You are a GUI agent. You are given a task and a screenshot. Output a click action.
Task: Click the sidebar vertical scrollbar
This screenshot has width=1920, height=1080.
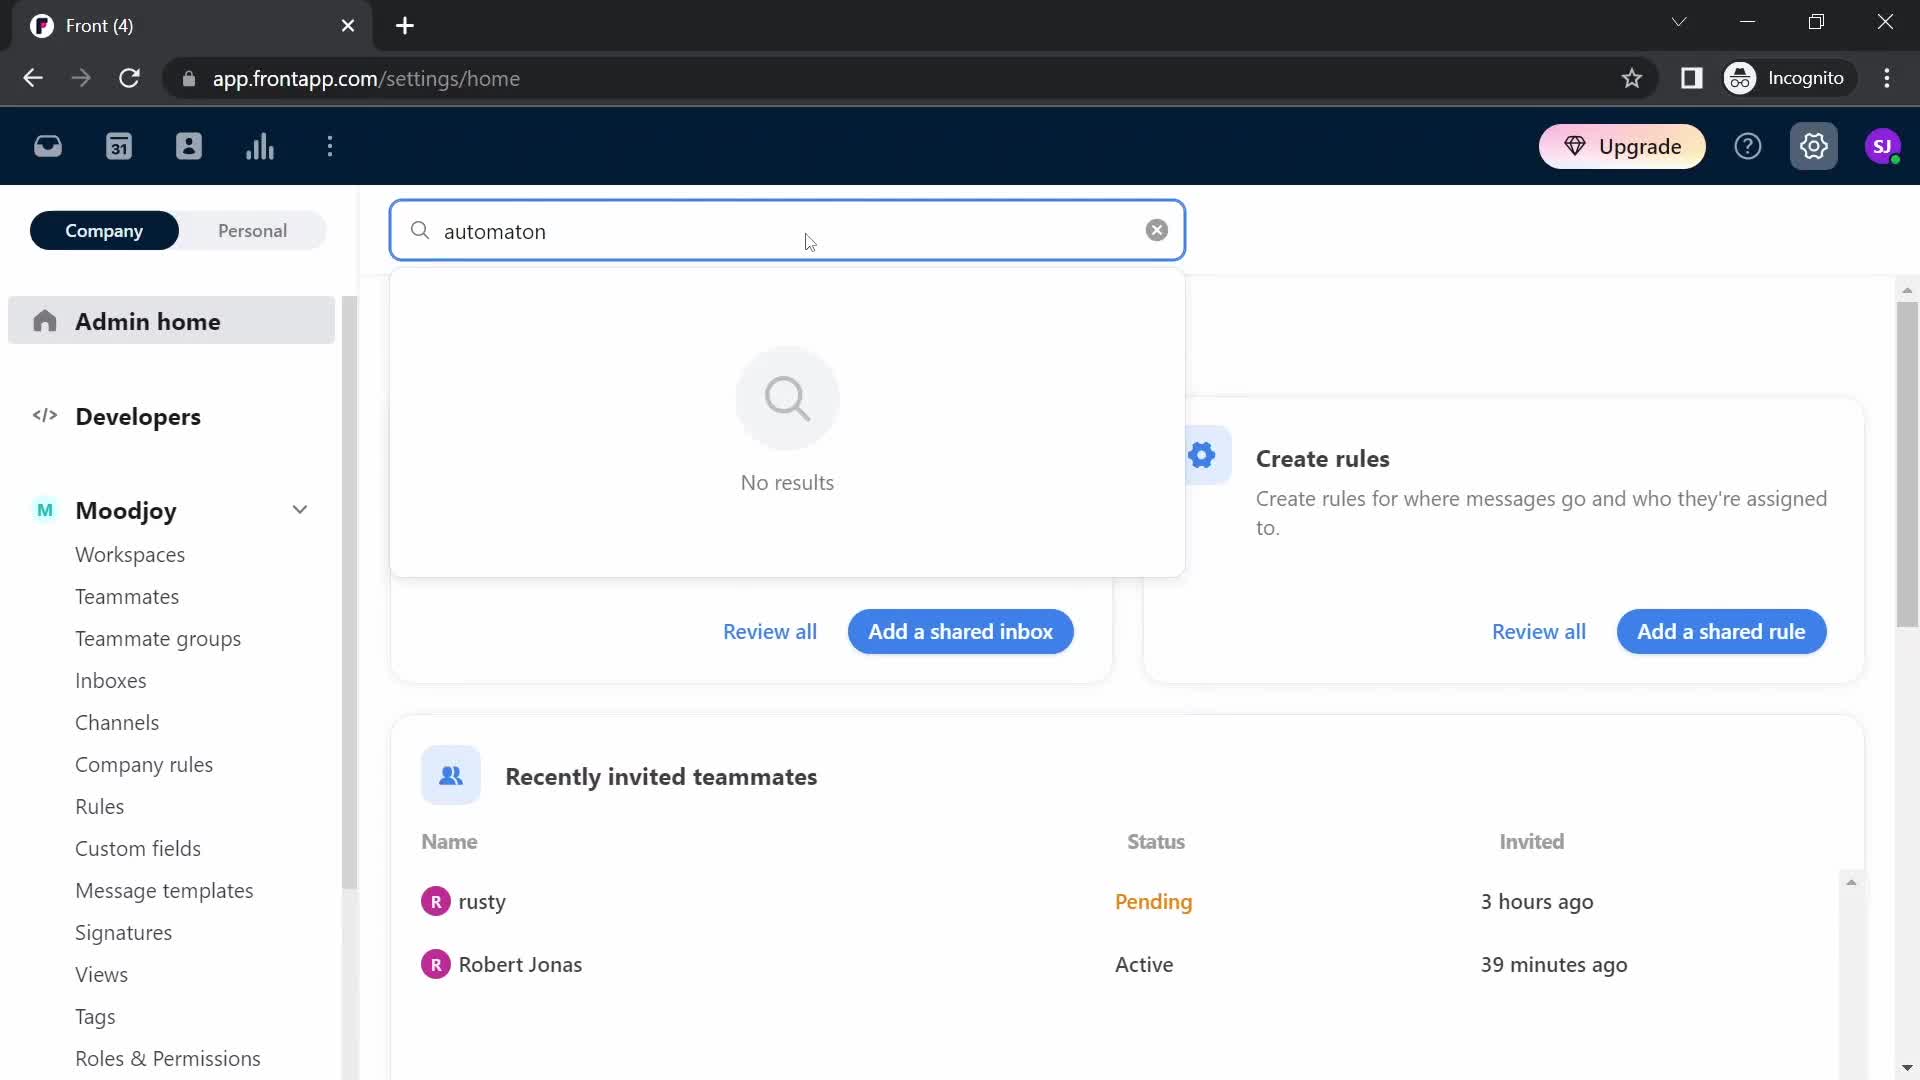pyautogui.click(x=349, y=592)
